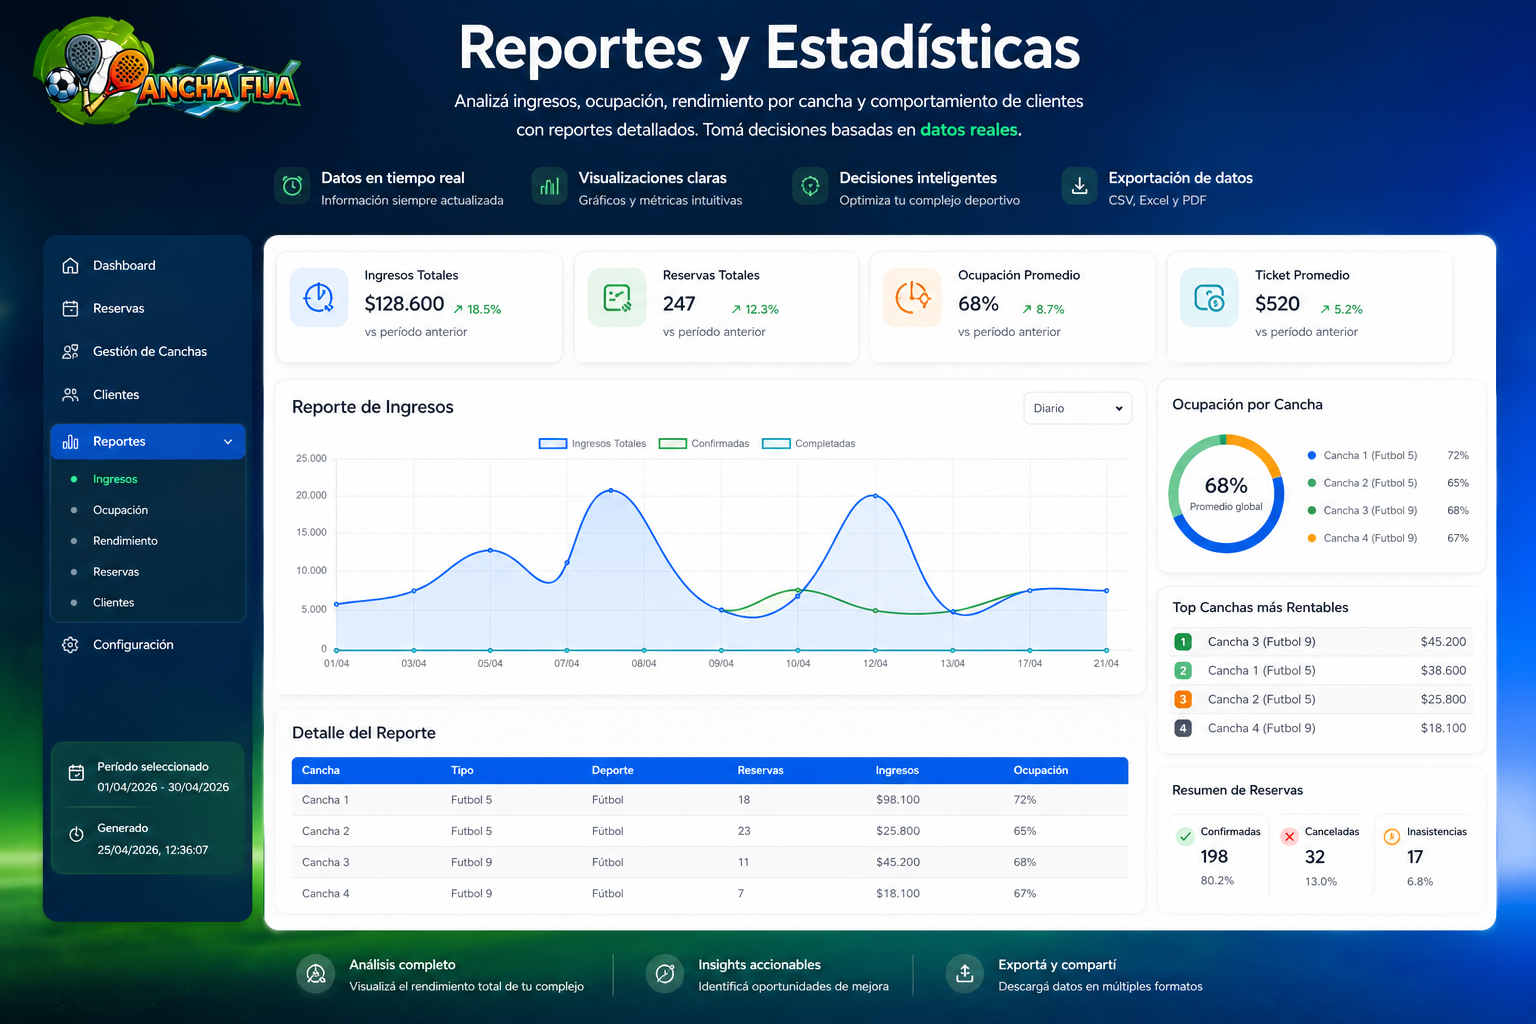This screenshot has height=1024, width=1536.
Task: Click the orange Cancha 4 legend dot
Action: click(1311, 538)
